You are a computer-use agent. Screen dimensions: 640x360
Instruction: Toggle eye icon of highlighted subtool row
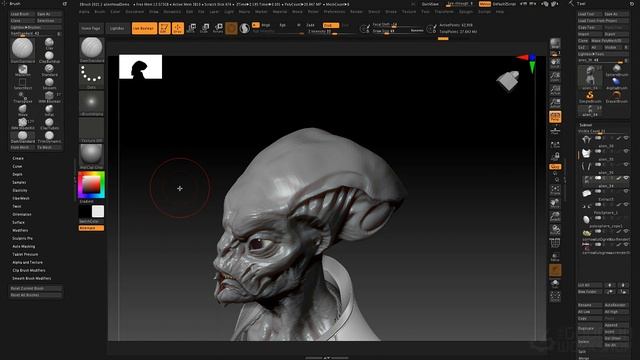(626, 178)
